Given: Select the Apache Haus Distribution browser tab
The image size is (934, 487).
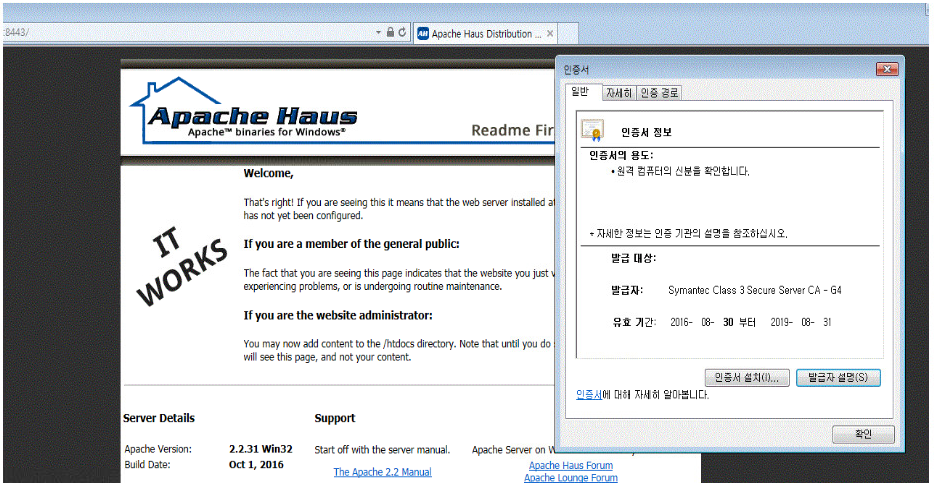Looking at the screenshot, I should [x=485, y=34].
